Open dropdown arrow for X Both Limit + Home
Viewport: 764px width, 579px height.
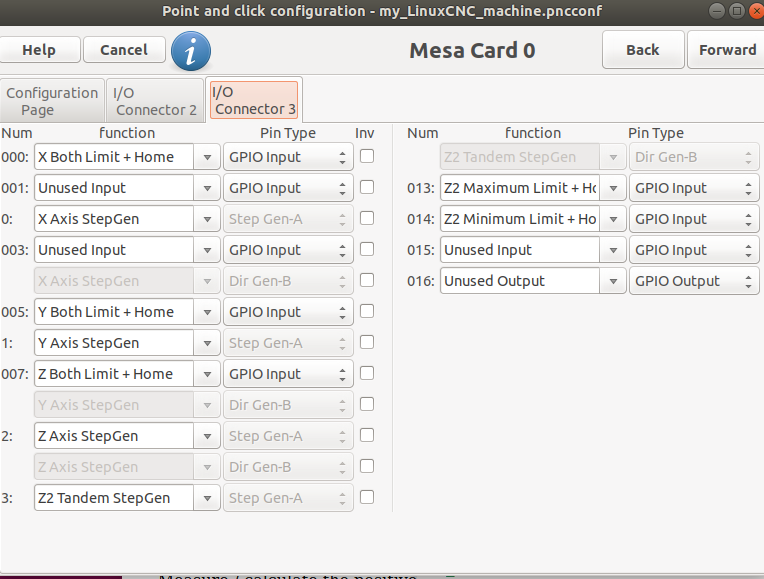tap(207, 157)
